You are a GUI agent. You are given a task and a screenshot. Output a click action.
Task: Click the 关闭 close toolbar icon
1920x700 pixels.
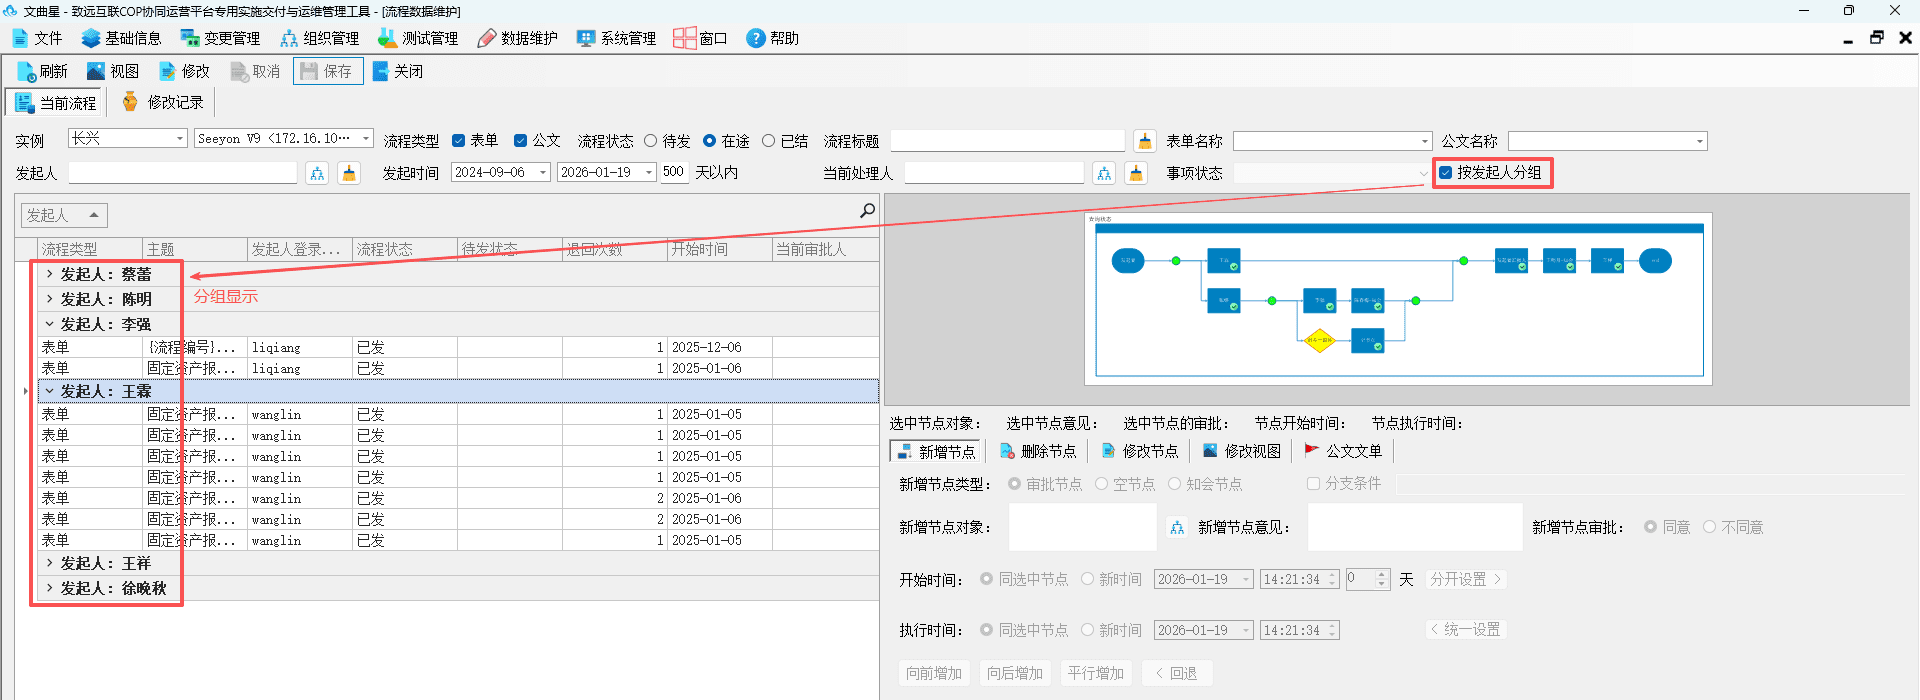[x=381, y=71]
